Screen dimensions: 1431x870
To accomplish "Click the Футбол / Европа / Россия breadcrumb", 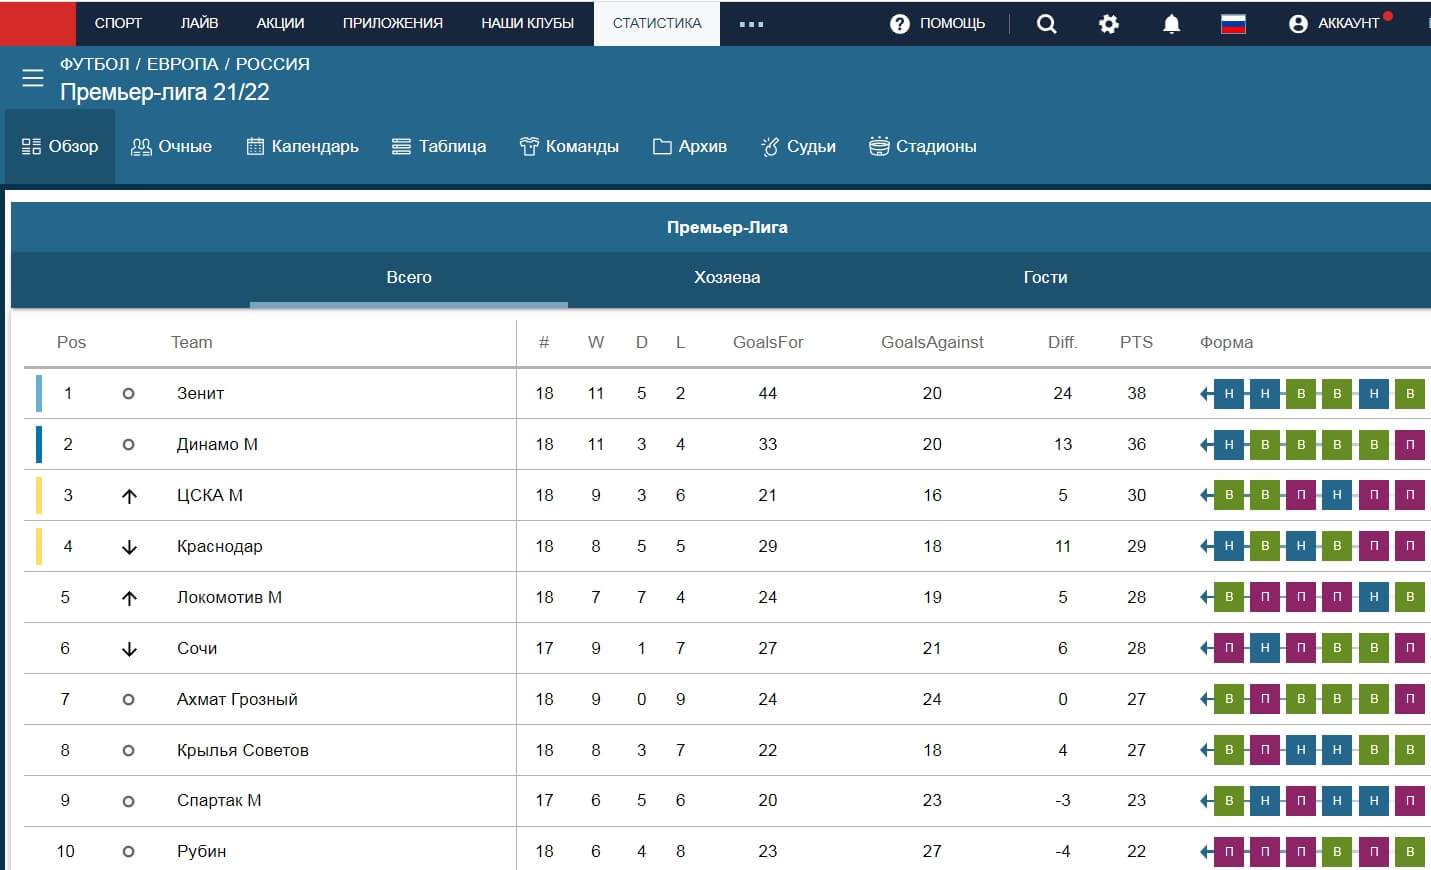I will coord(185,64).
